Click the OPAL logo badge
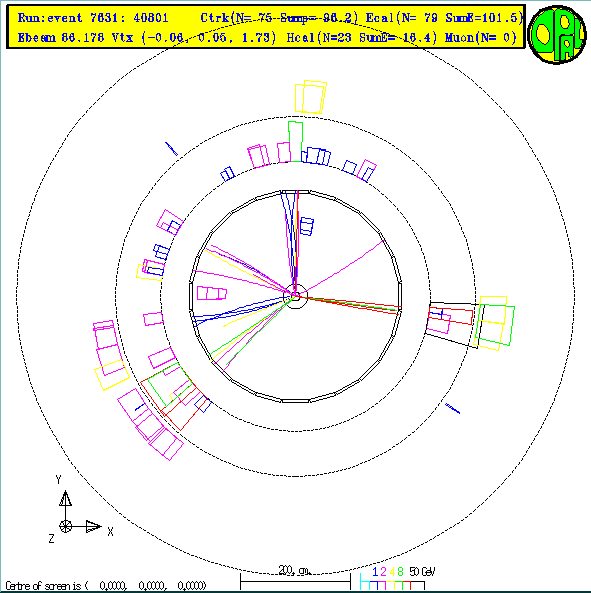 557,34
